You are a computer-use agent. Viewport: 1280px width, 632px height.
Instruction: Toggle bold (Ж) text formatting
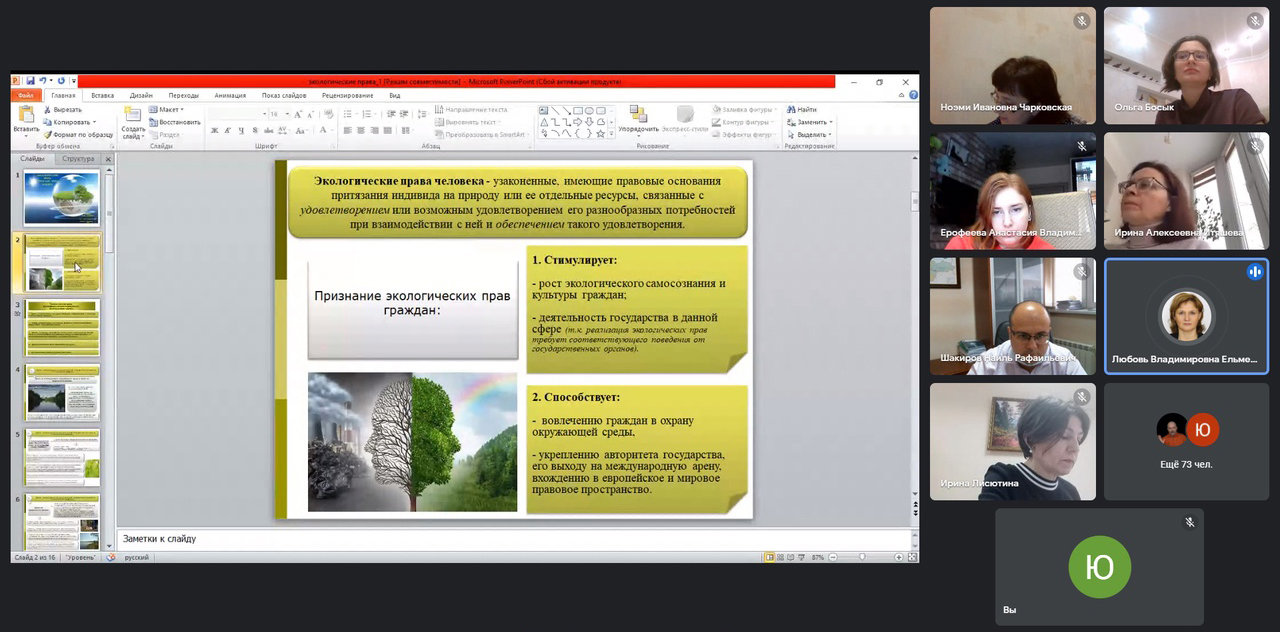[x=213, y=131]
